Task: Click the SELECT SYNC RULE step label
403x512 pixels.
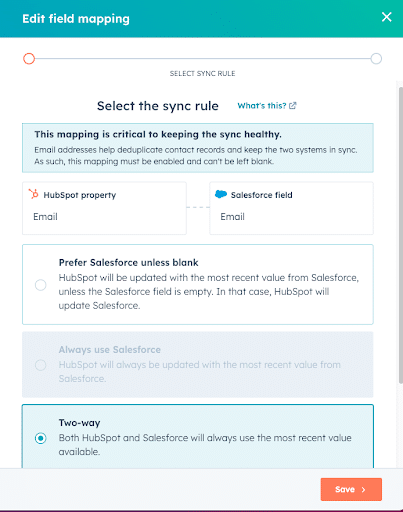Action: [202, 73]
